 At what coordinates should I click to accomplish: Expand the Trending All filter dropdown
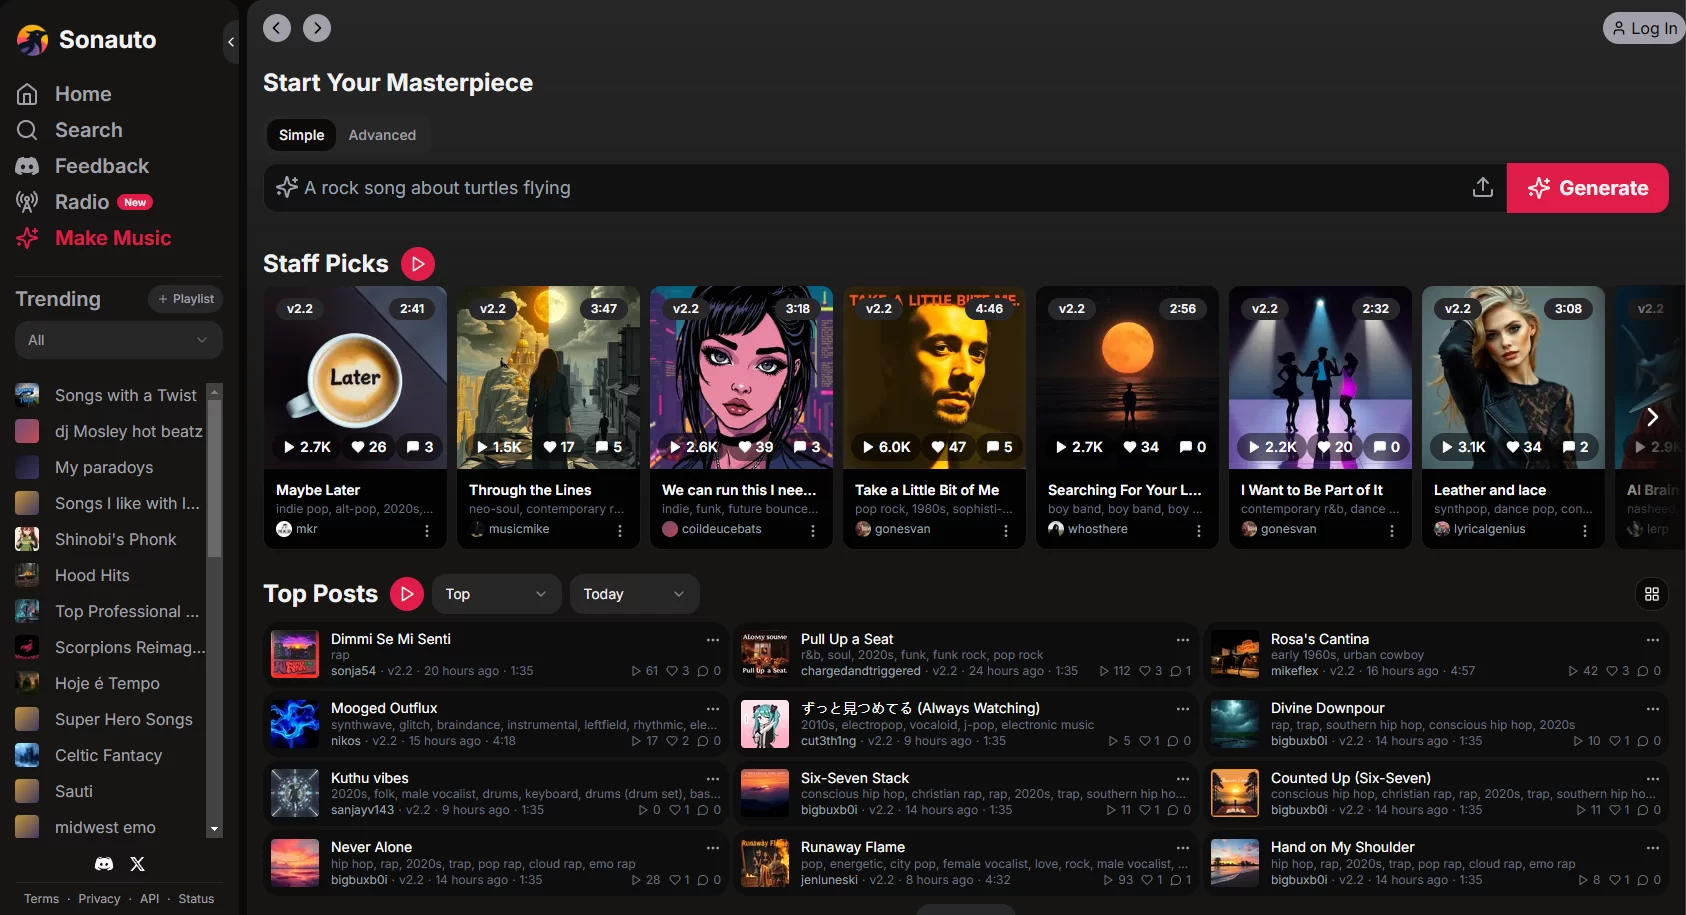point(118,340)
